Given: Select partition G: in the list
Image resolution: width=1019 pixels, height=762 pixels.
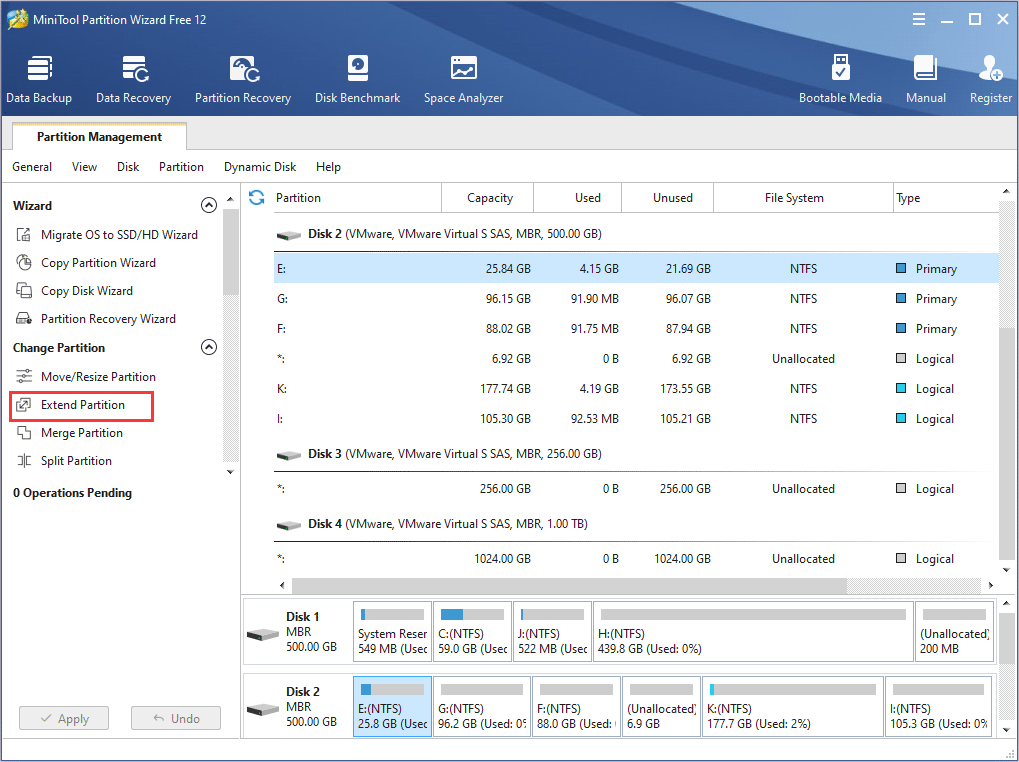Looking at the screenshot, I should click(x=636, y=299).
